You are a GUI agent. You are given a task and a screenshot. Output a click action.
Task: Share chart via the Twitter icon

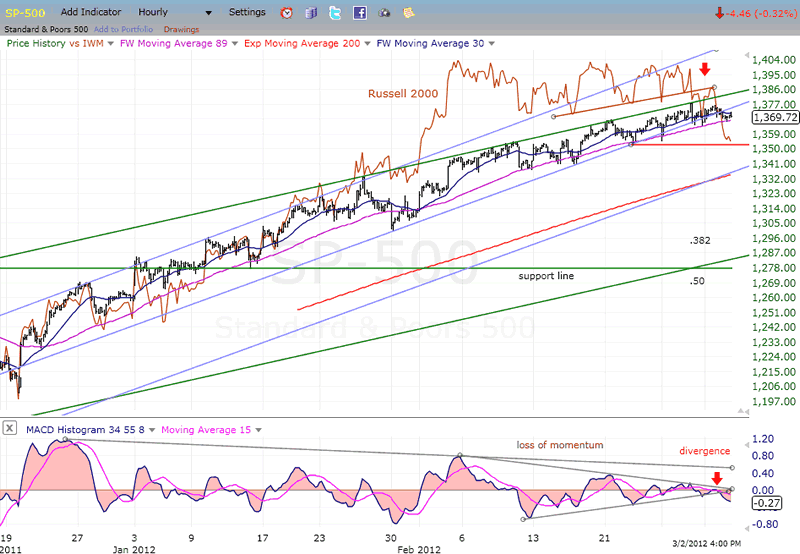[335, 13]
